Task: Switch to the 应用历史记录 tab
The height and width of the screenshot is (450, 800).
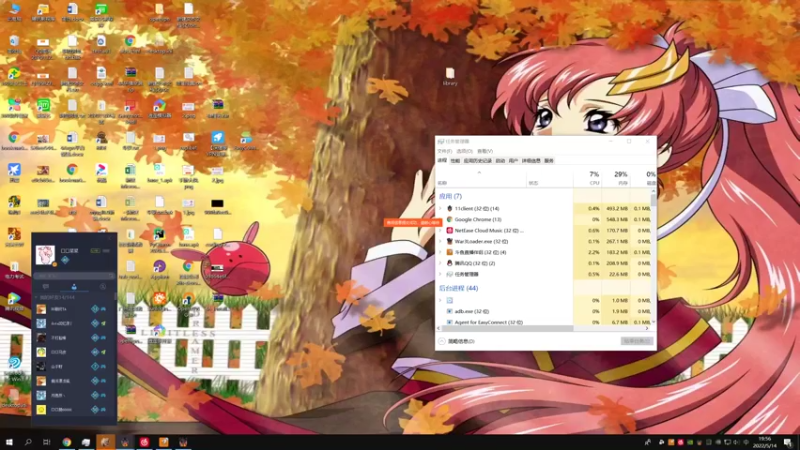Action: (x=478, y=161)
